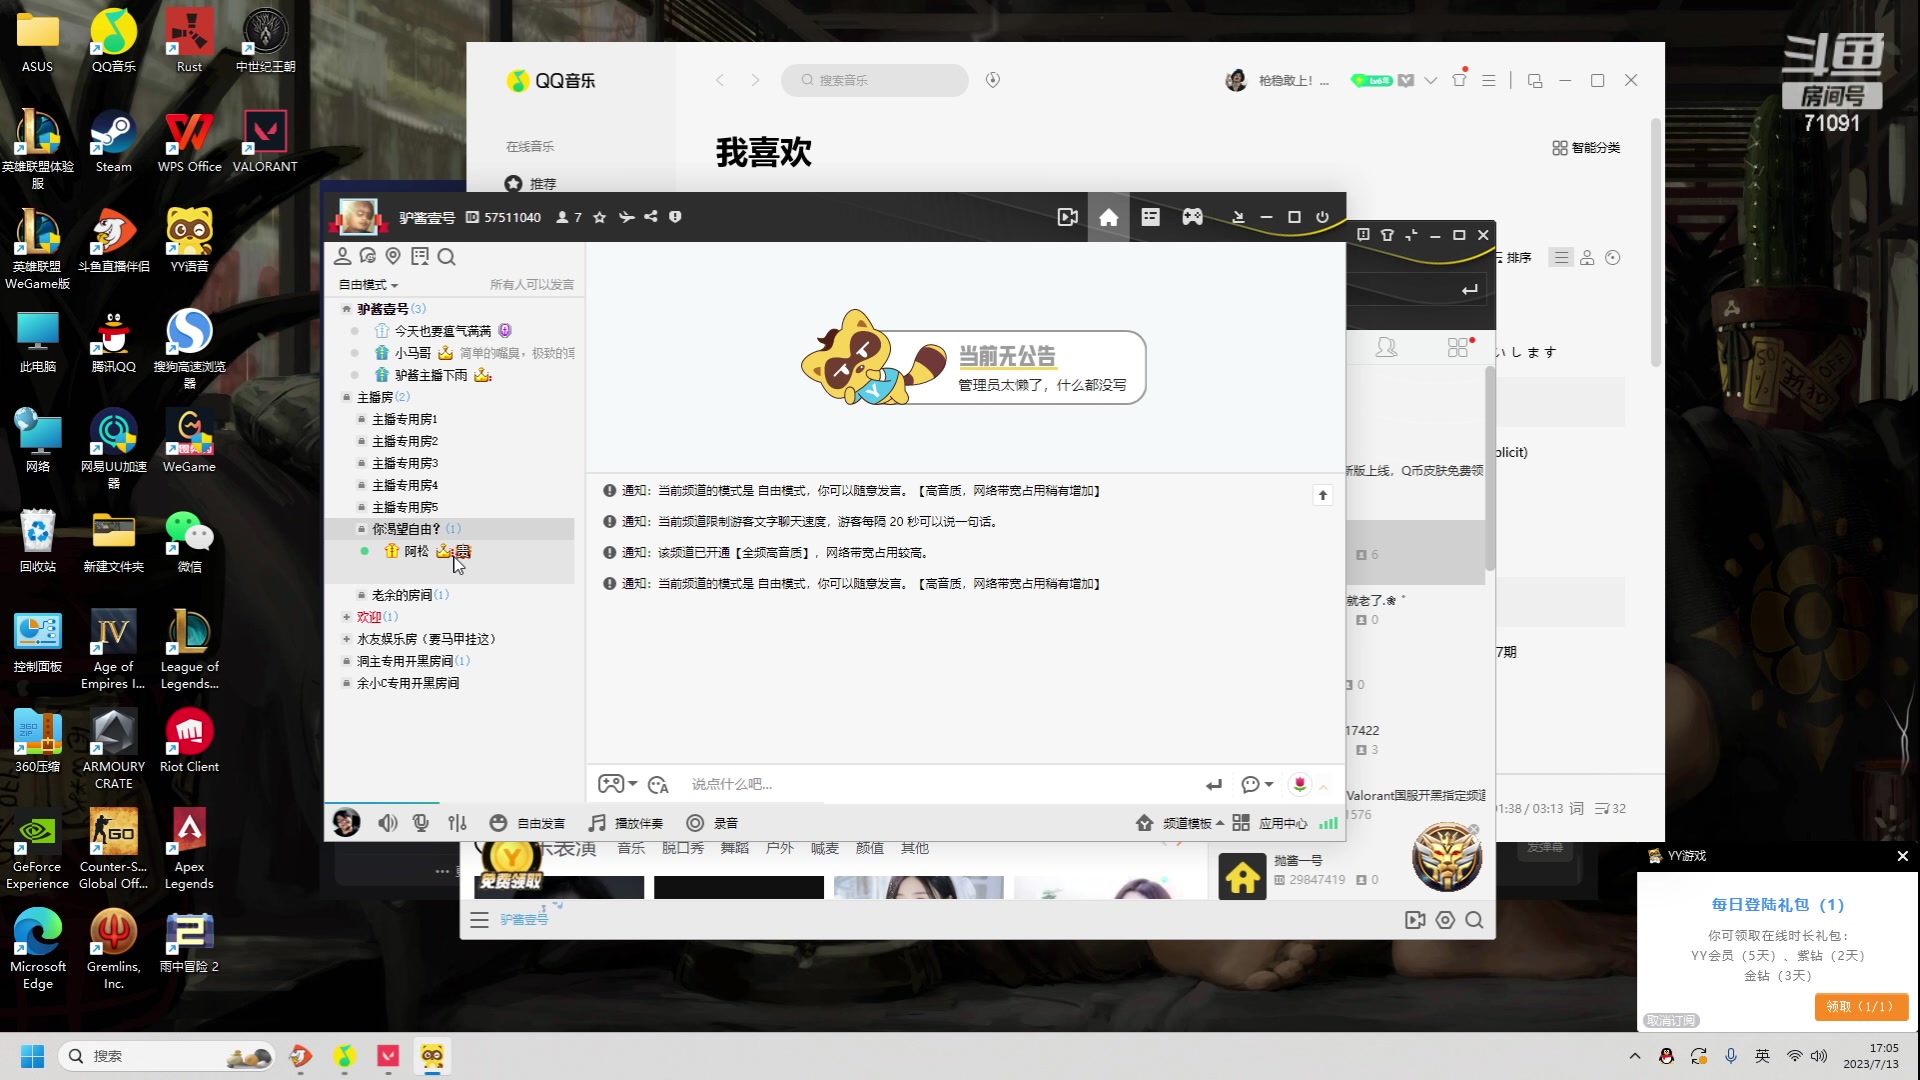
Task: Click the location pin icon in sidebar toolbar
Action: [x=393, y=257]
